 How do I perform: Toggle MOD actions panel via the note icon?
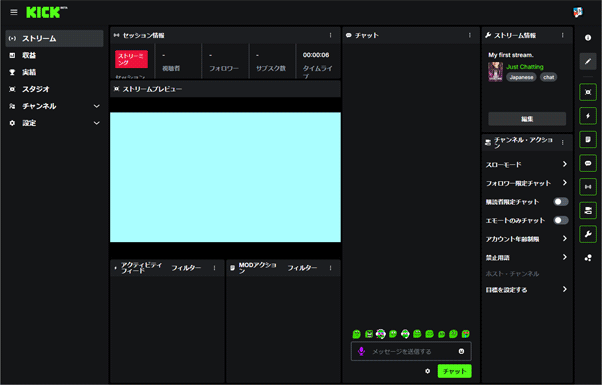point(588,140)
